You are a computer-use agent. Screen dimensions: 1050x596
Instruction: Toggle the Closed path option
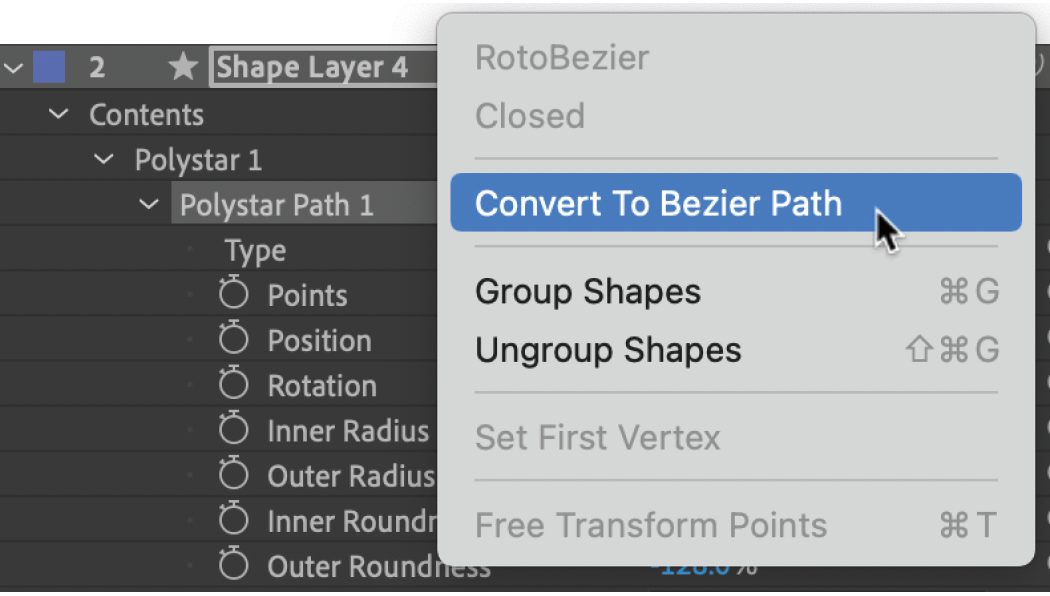[530, 116]
